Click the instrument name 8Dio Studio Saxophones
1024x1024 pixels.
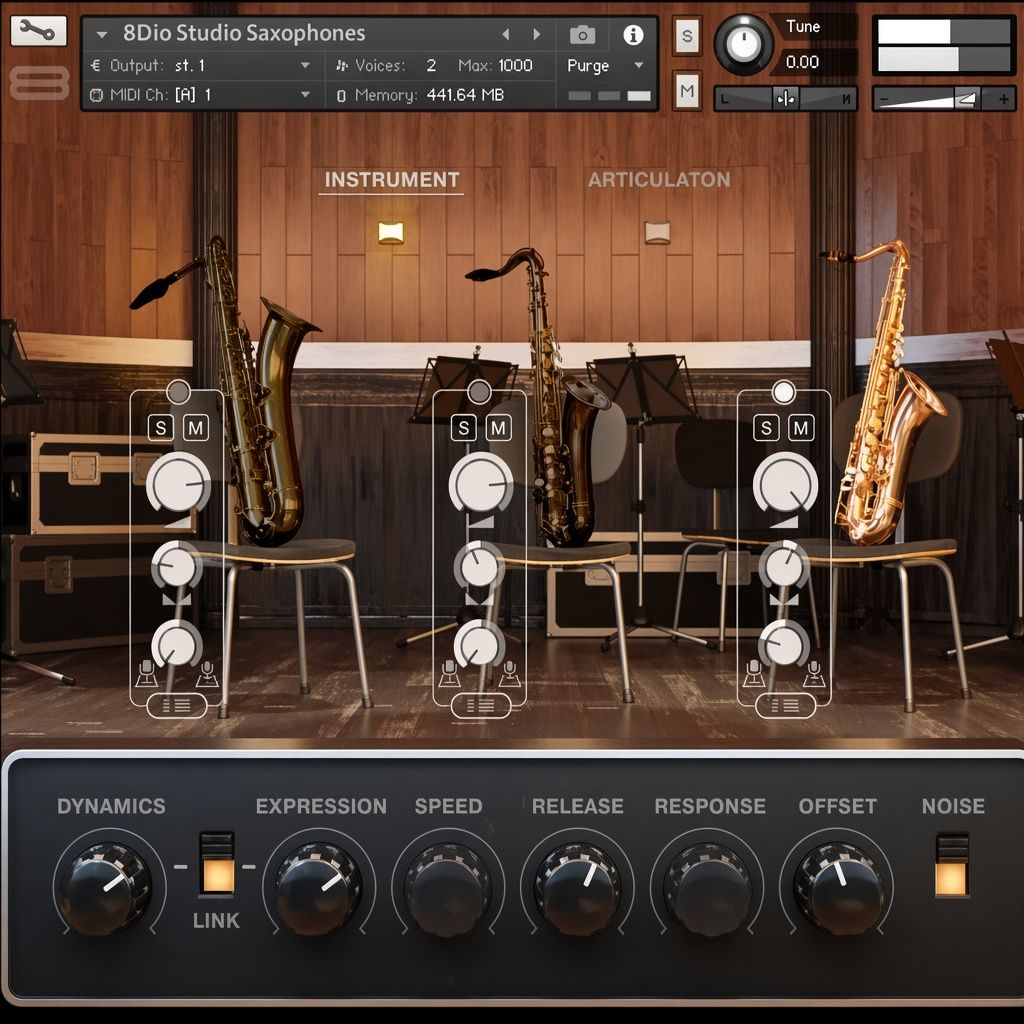pos(244,33)
